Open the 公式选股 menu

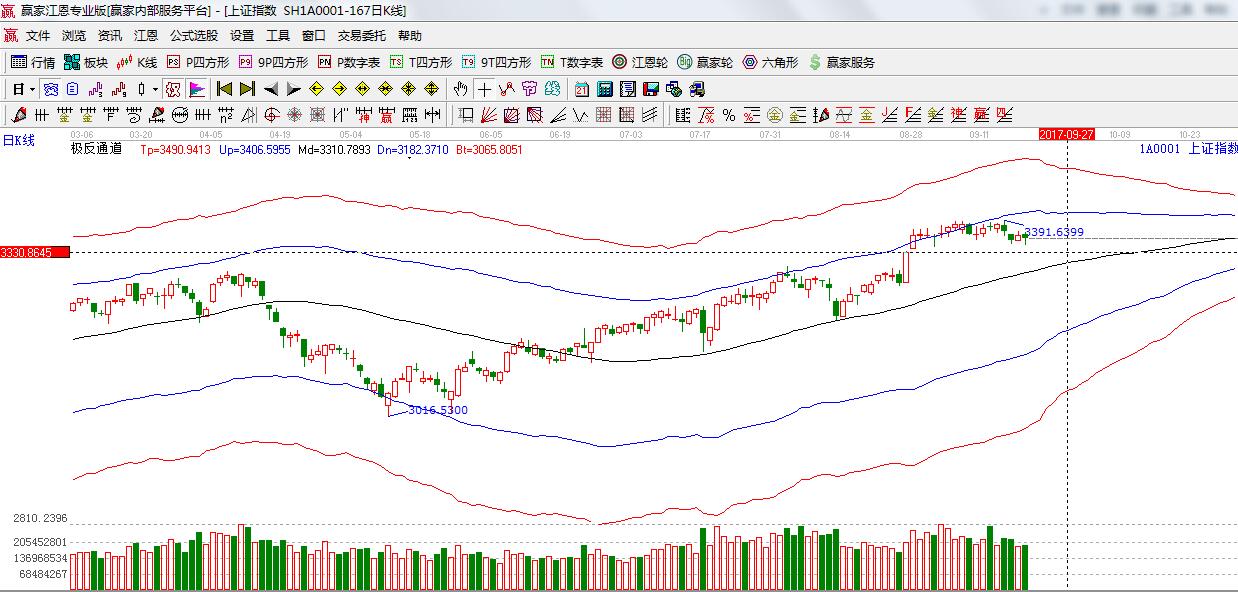(x=193, y=35)
